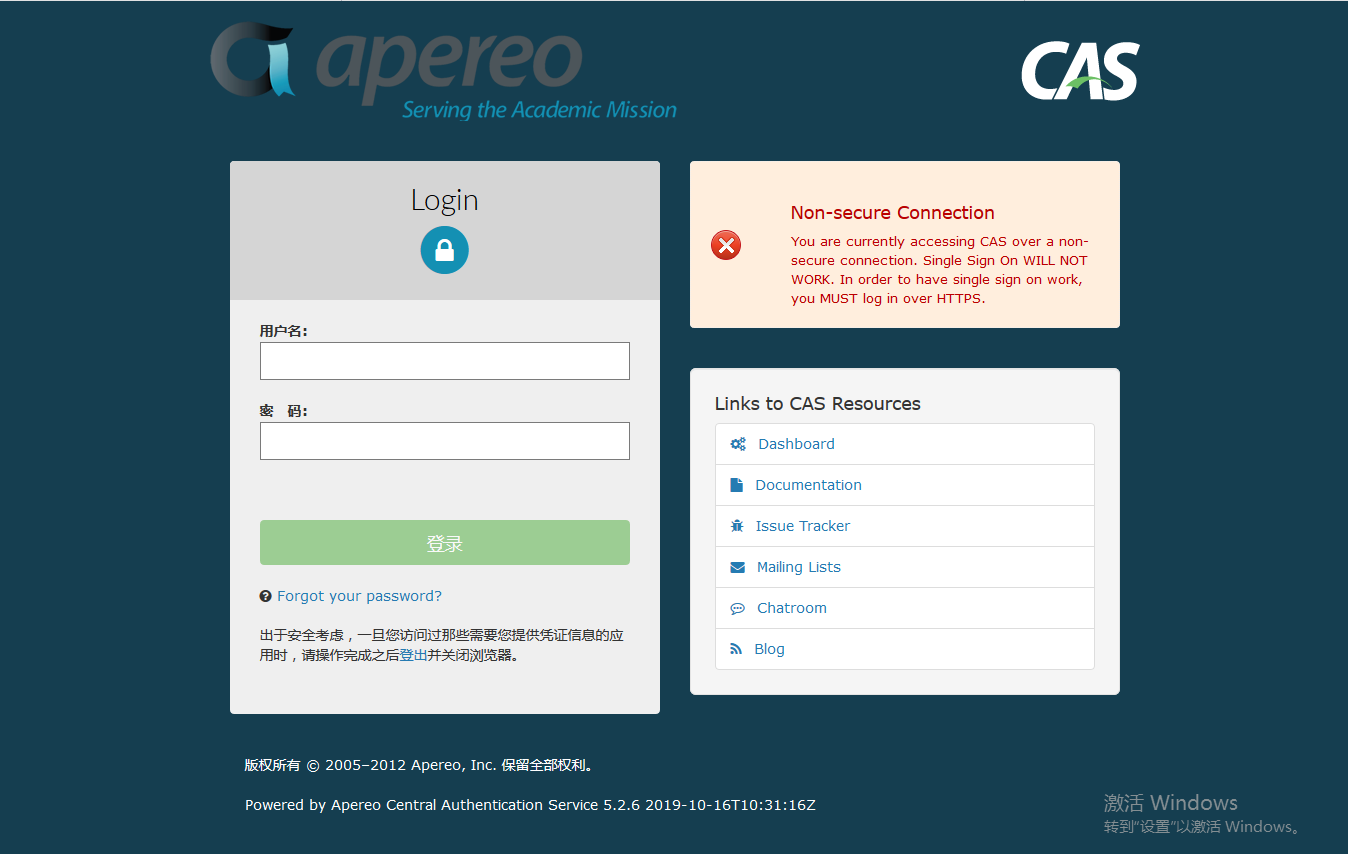
Task: Click the blue lock icon above the login form
Action: (444, 249)
